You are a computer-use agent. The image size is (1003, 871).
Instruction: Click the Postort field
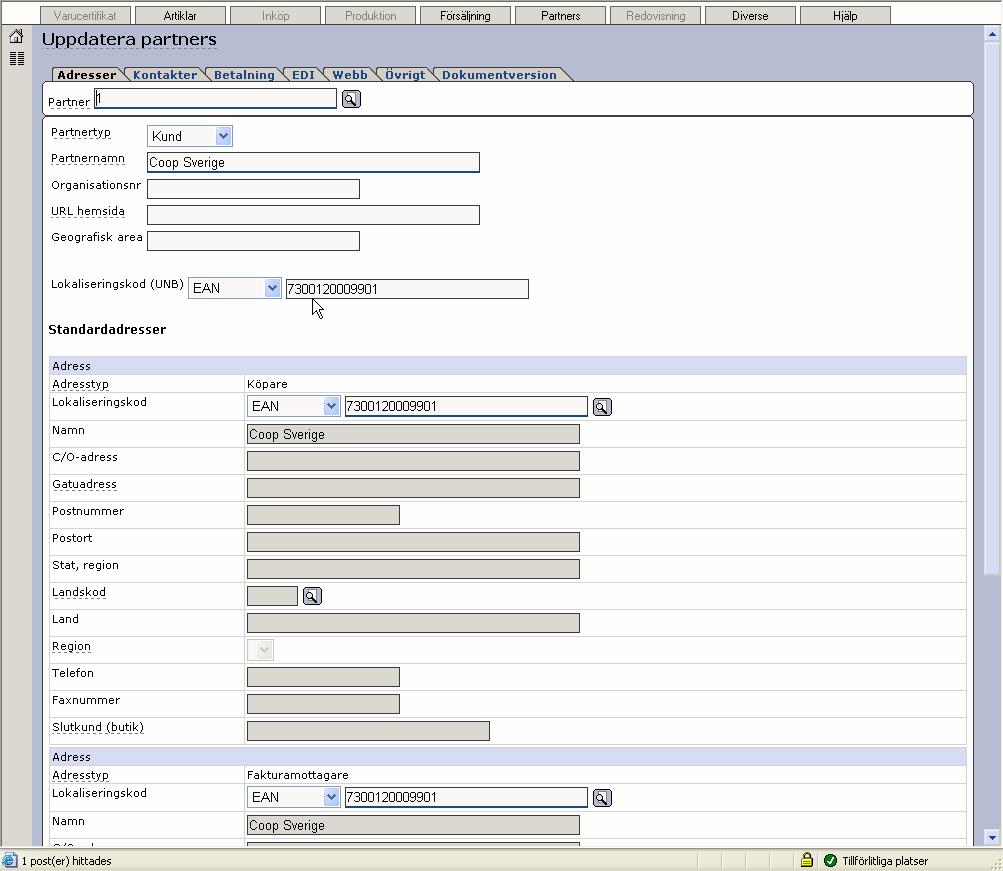(x=413, y=542)
